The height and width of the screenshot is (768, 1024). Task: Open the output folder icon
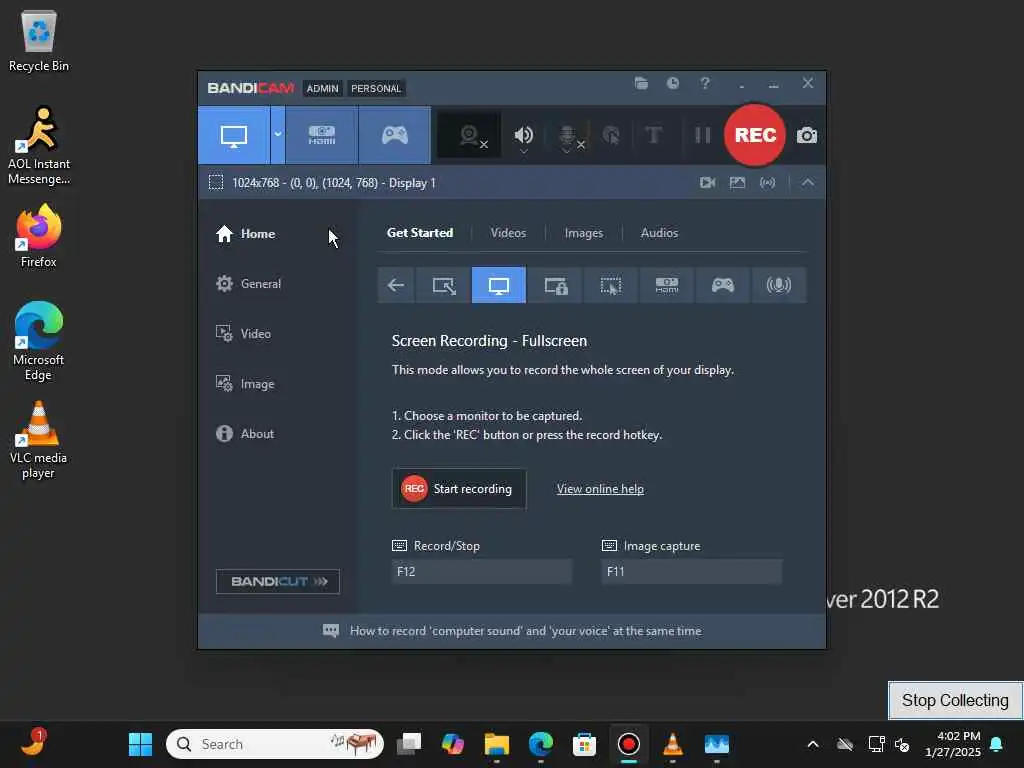click(x=641, y=83)
